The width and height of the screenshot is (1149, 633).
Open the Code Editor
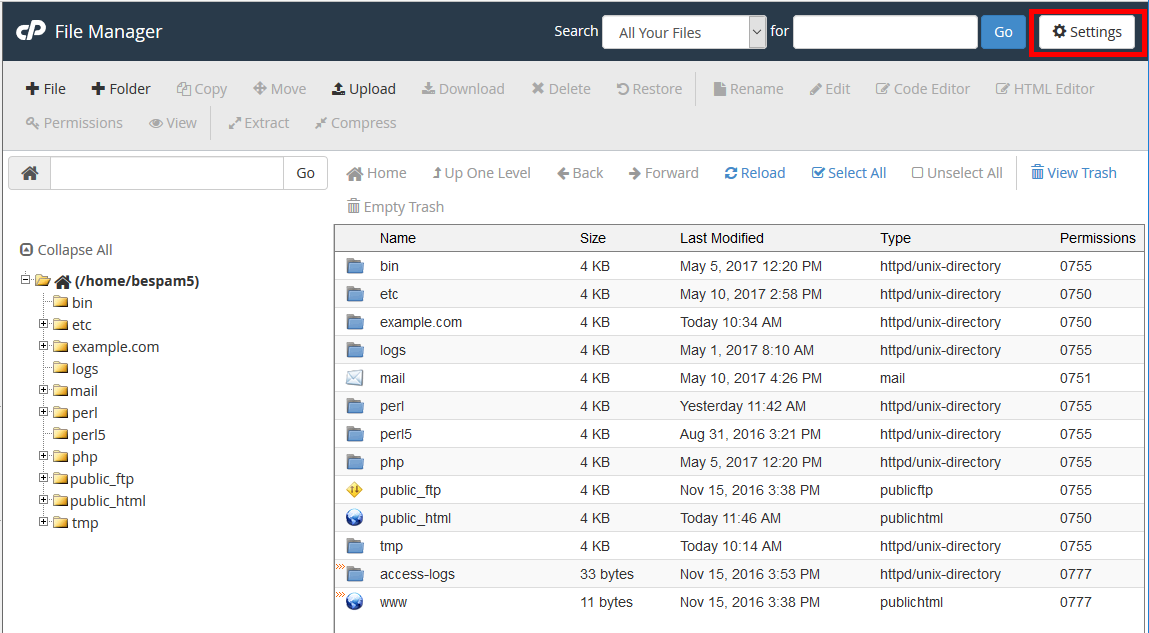tap(923, 89)
